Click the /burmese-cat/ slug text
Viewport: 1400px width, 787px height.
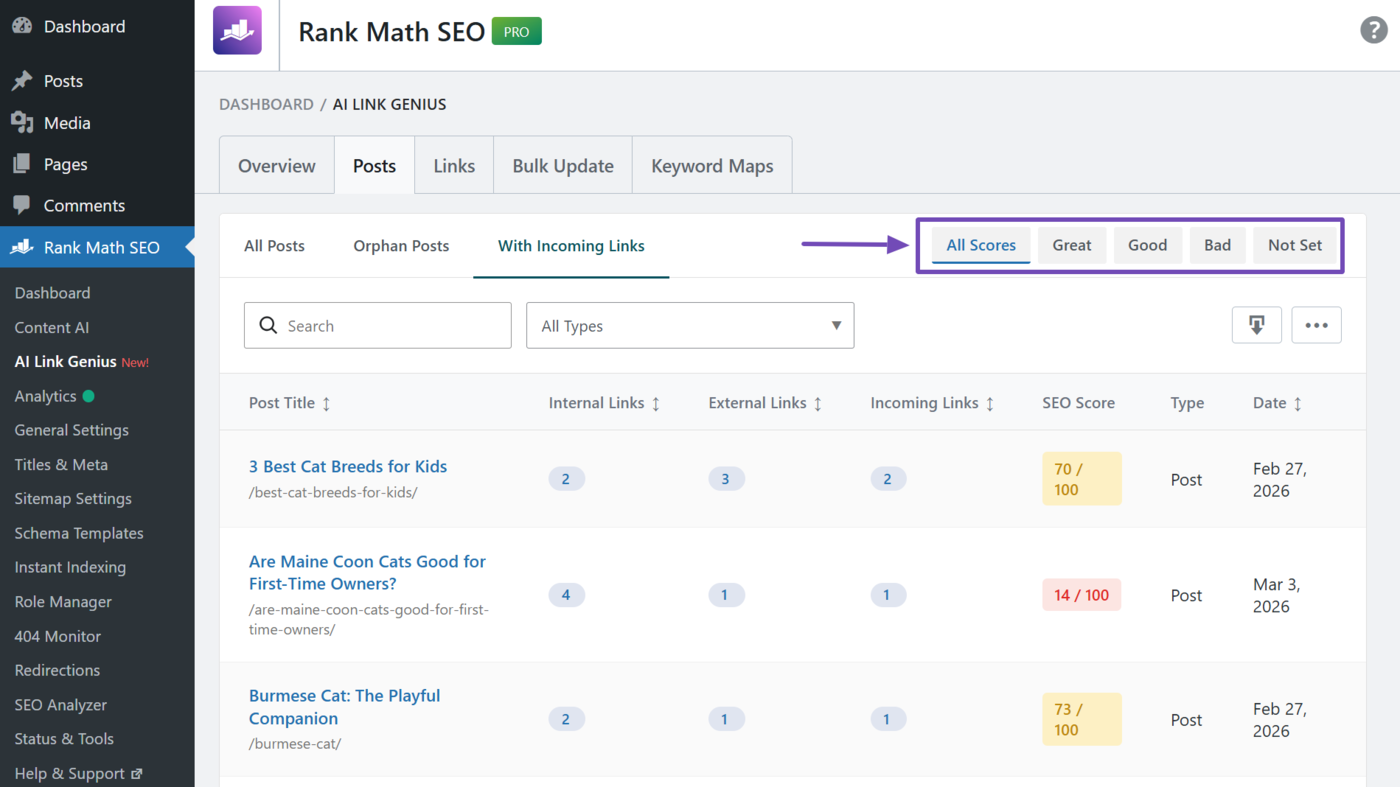point(295,744)
